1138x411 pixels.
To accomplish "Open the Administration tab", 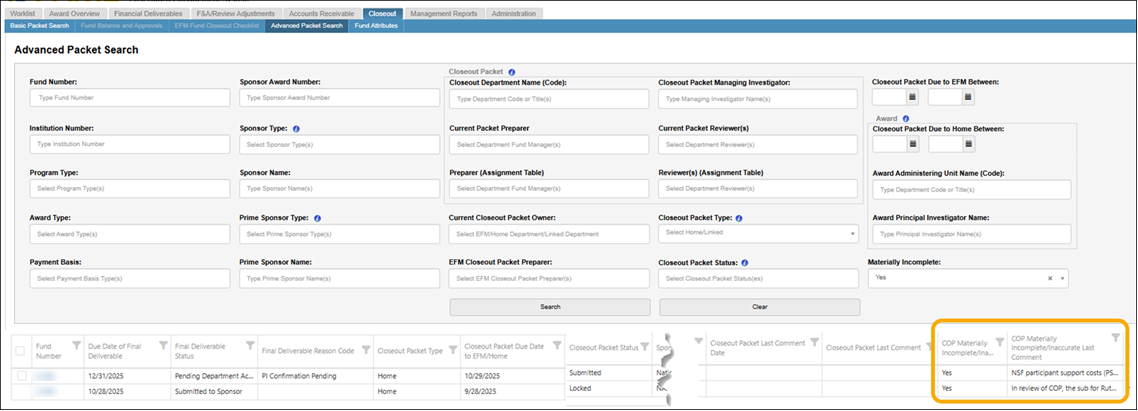I will pyautogui.click(x=514, y=14).
